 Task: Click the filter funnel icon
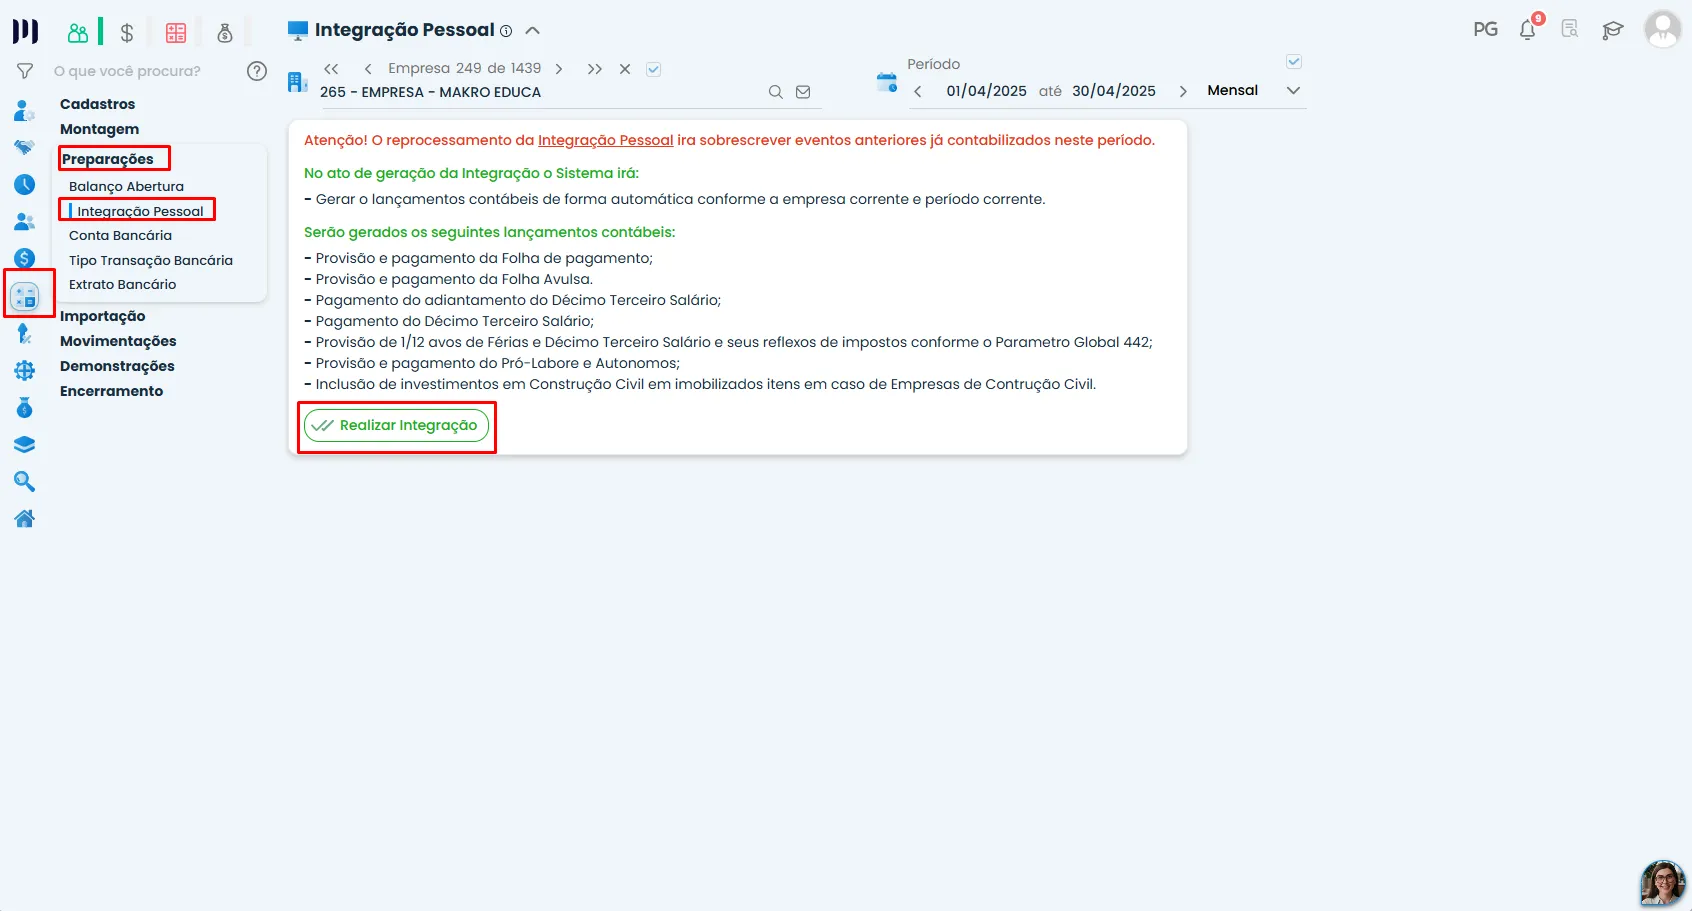26,71
